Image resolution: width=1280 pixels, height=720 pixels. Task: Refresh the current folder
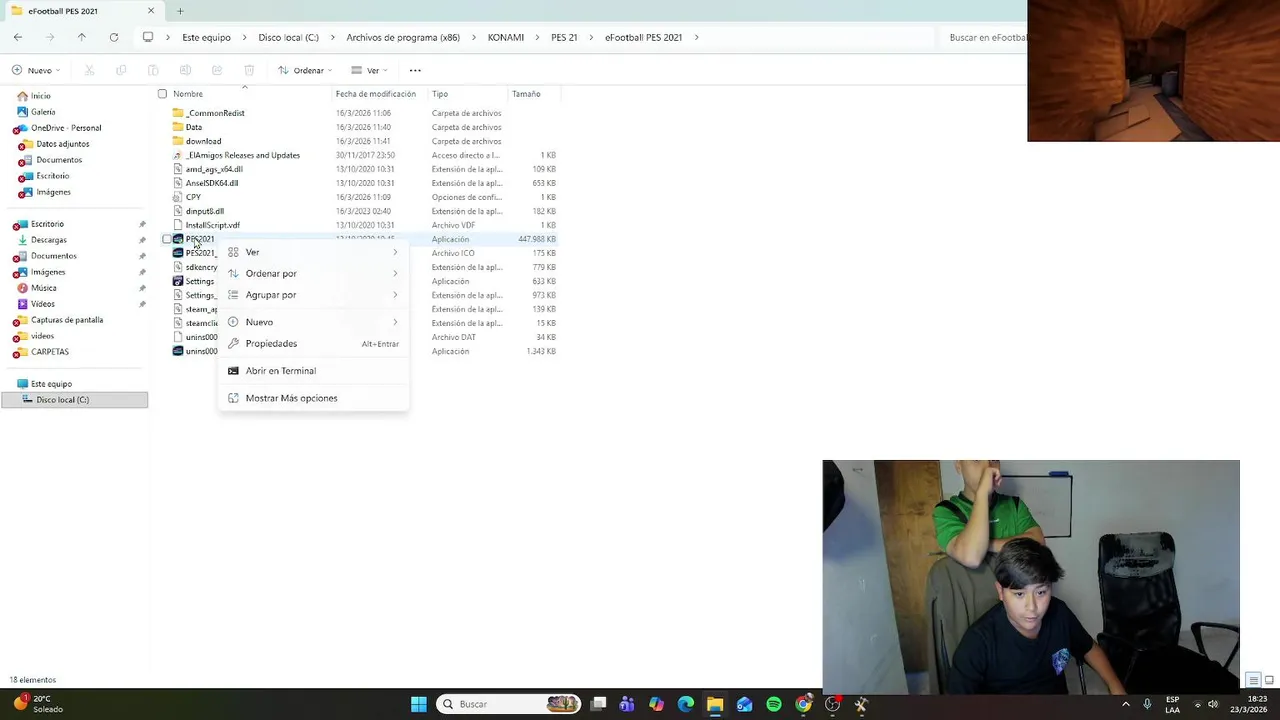click(114, 37)
